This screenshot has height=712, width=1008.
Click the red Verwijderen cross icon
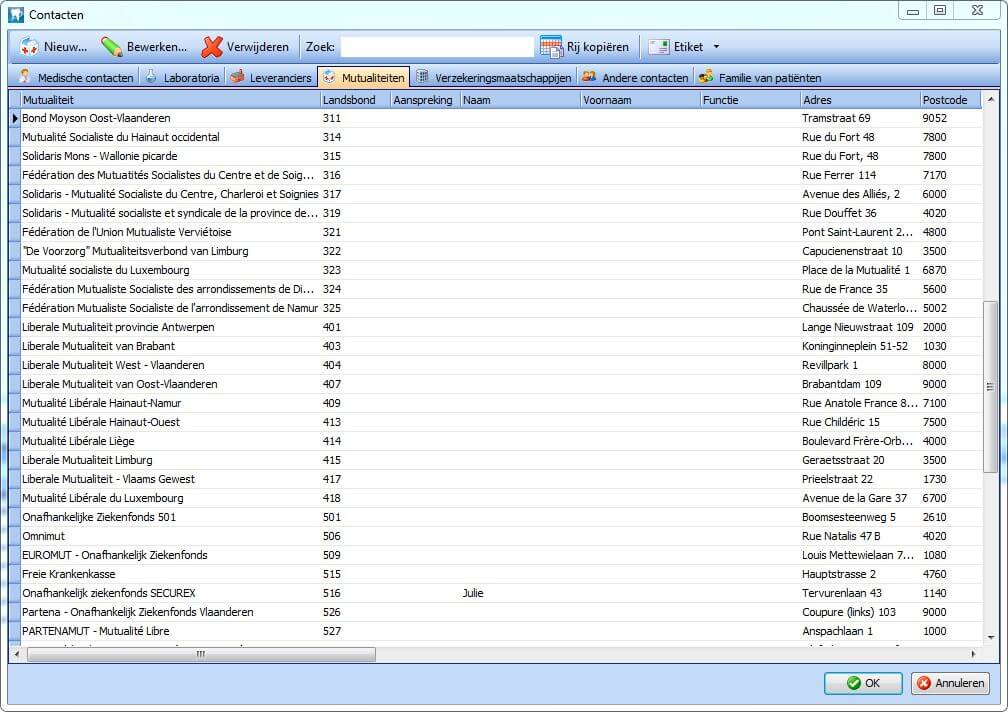click(211, 47)
